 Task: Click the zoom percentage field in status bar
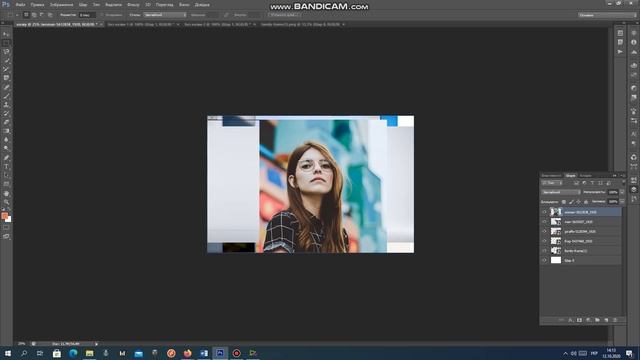pos(22,344)
